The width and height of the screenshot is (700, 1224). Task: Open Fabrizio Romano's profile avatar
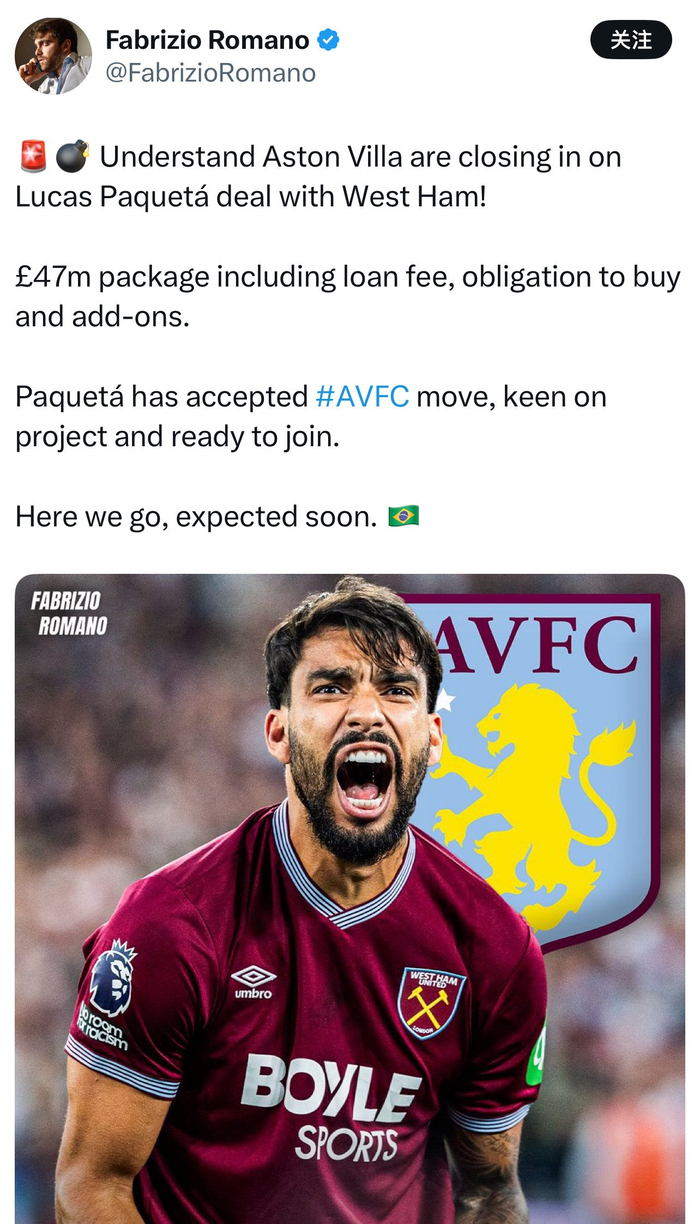click(53, 56)
